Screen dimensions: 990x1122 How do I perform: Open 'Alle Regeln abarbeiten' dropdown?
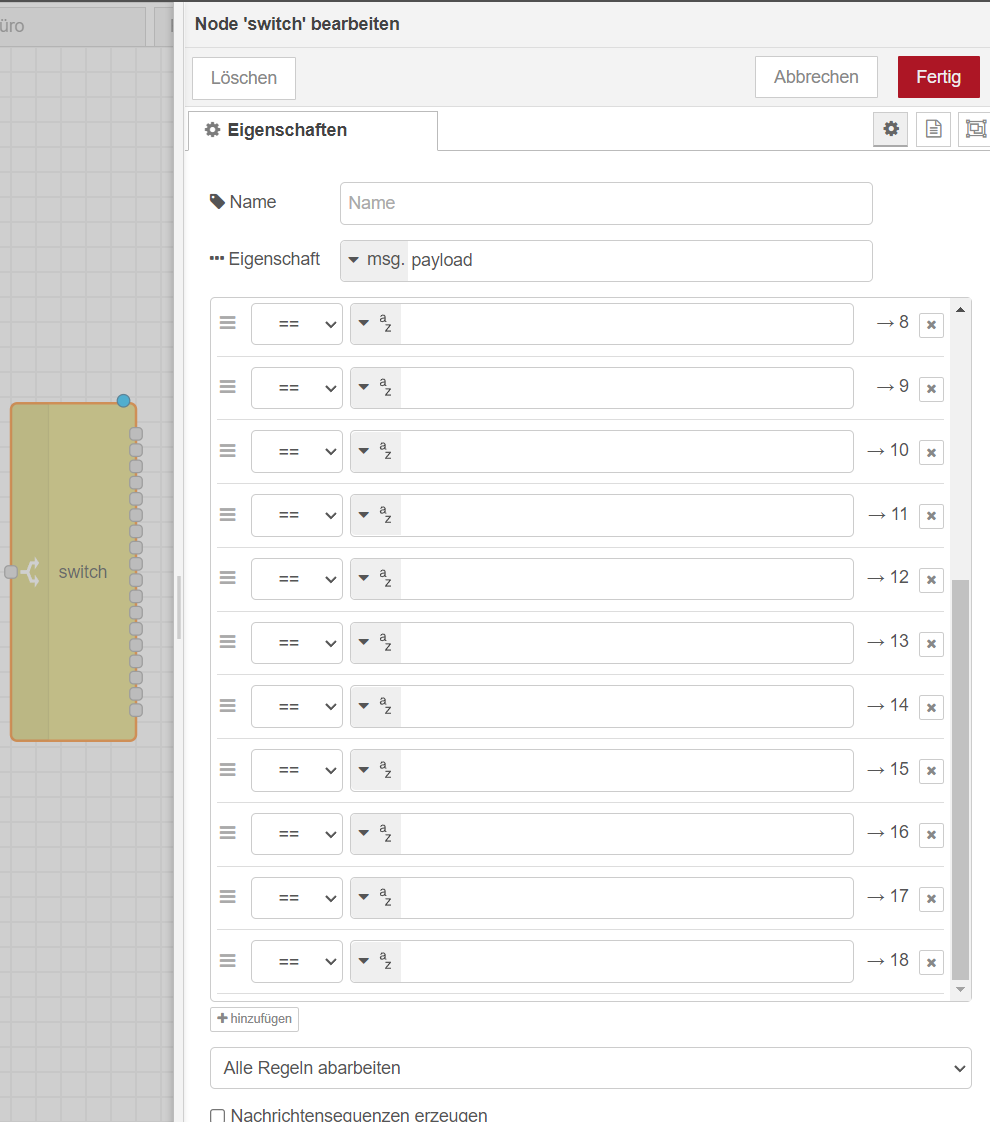[x=591, y=1068]
